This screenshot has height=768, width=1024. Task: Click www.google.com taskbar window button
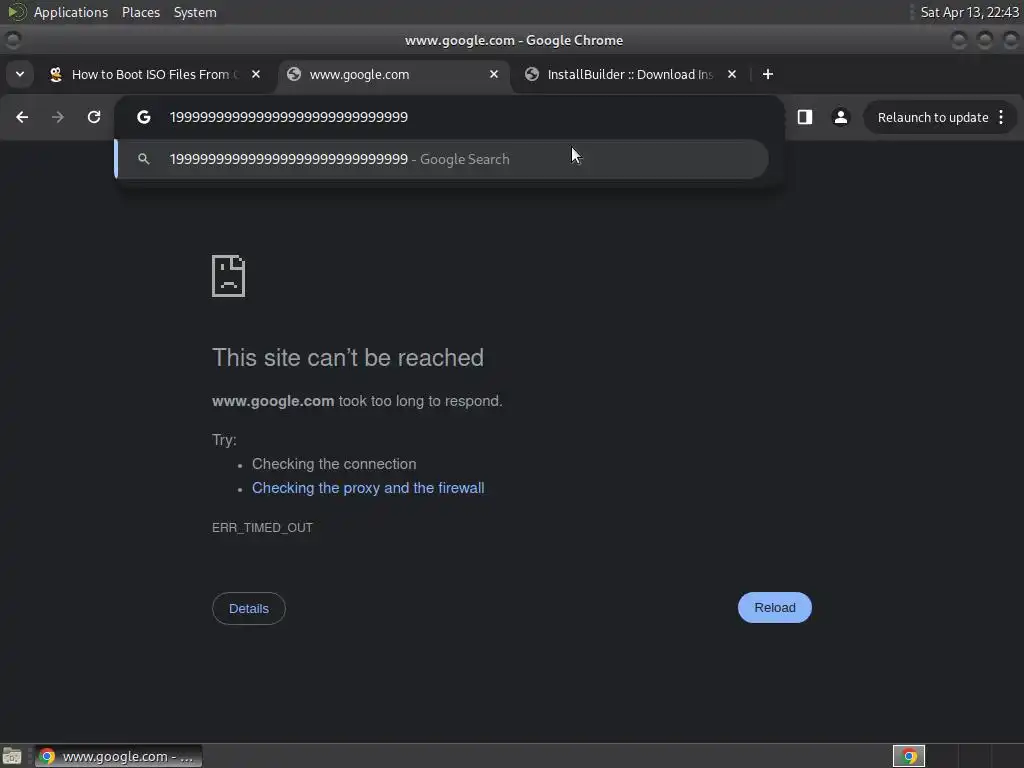pyautogui.click(x=119, y=756)
